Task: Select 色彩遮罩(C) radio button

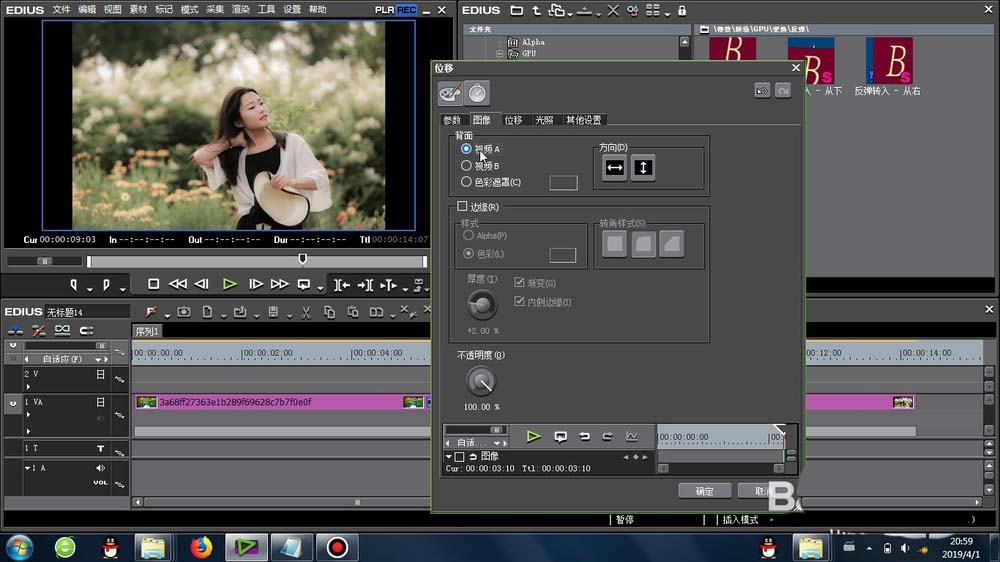Action: click(466, 182)
